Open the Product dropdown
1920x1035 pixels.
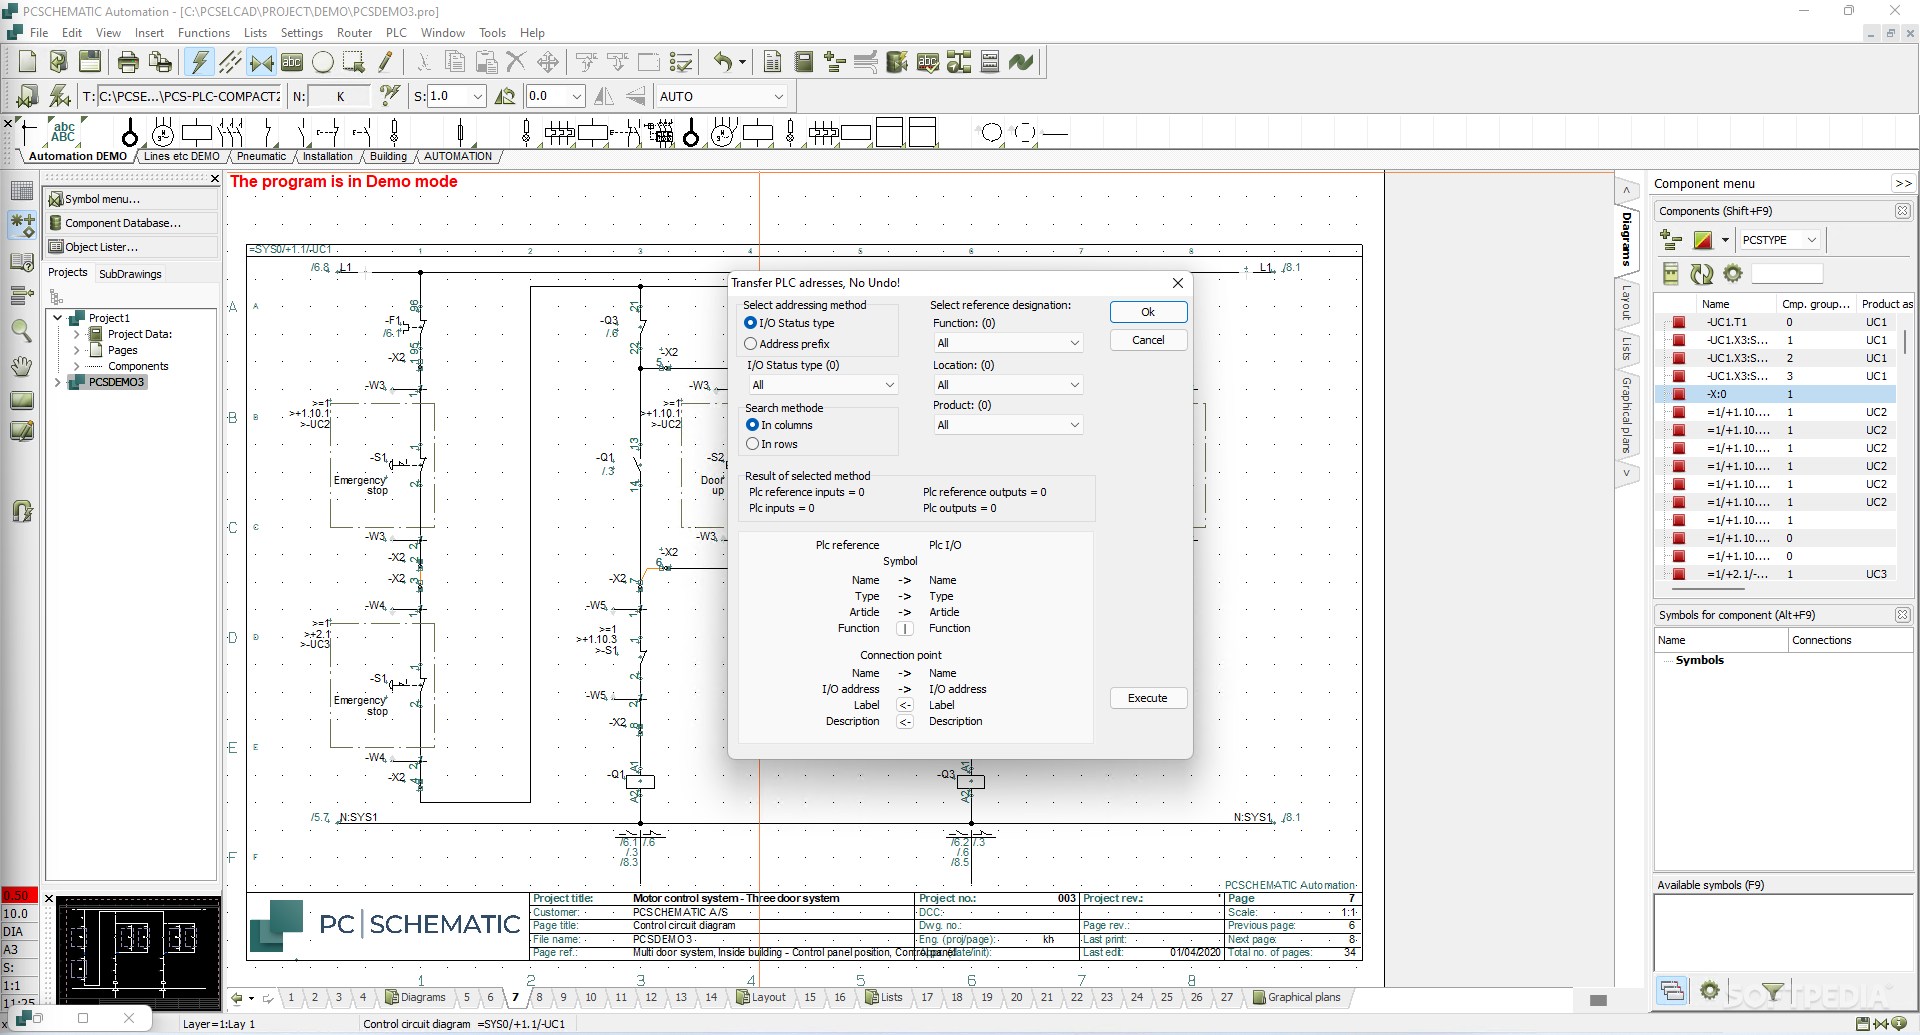(1008, 425)
